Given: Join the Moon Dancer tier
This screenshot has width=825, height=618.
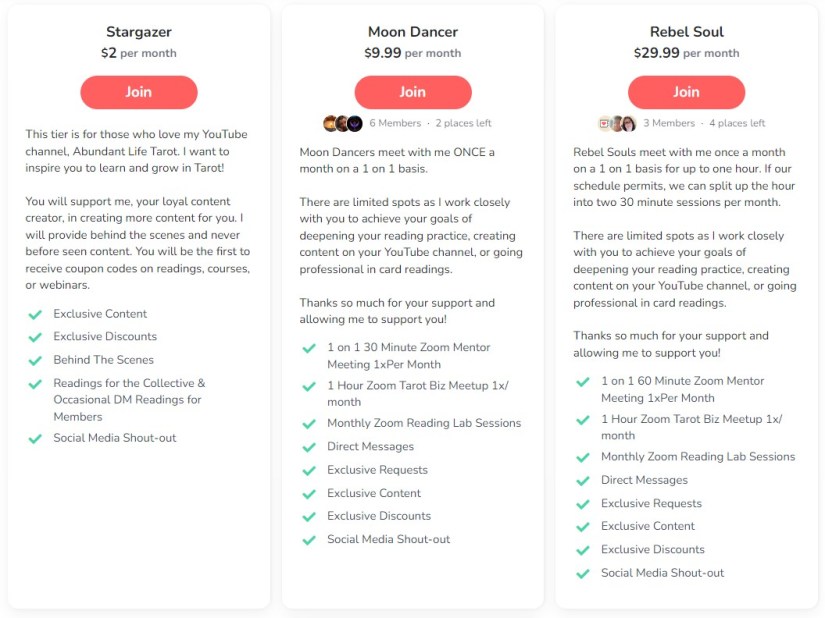Looking at the screenshot, I should 413,92.
